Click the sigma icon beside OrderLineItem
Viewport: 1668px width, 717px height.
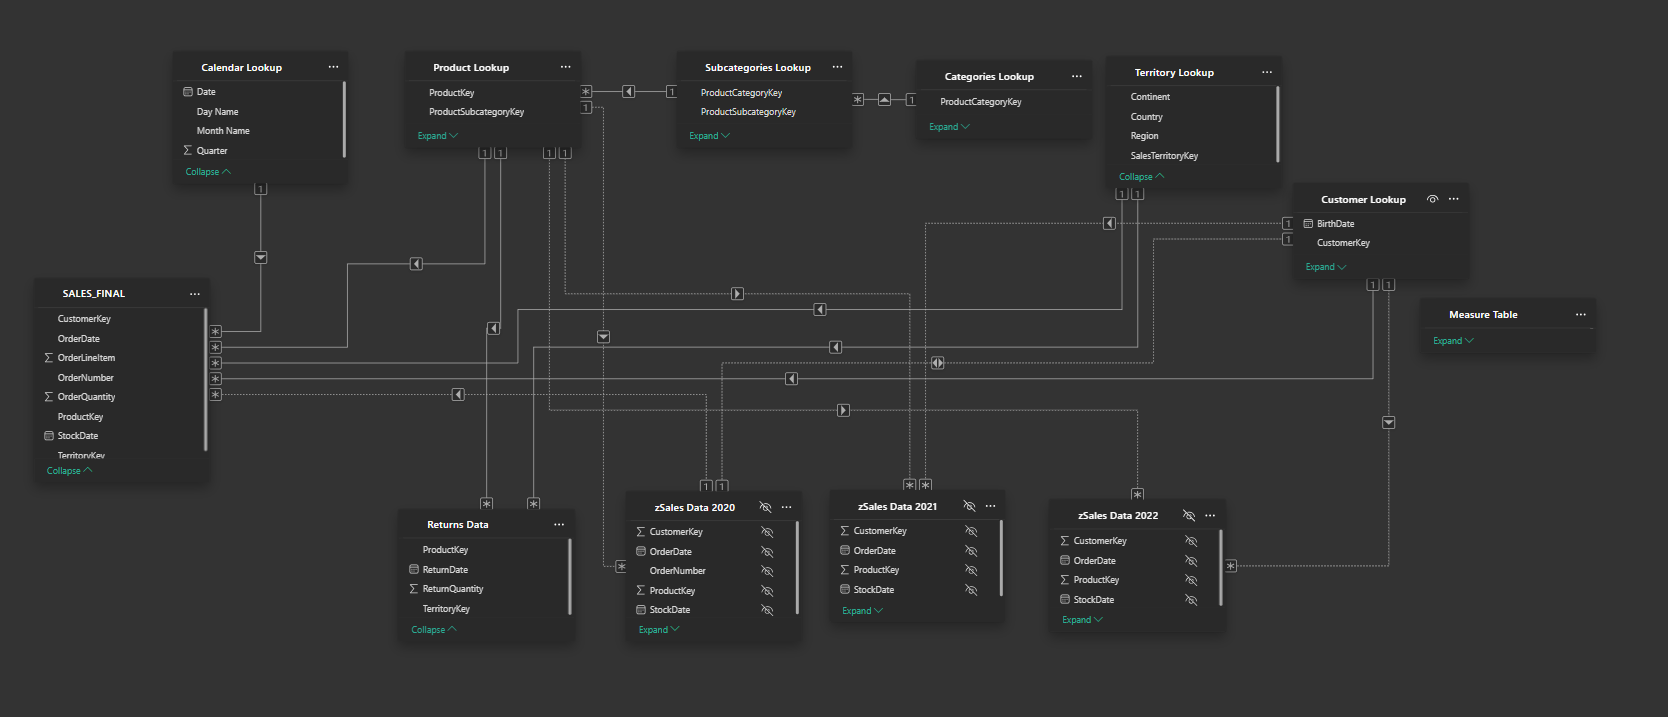(x=48, y=357)
